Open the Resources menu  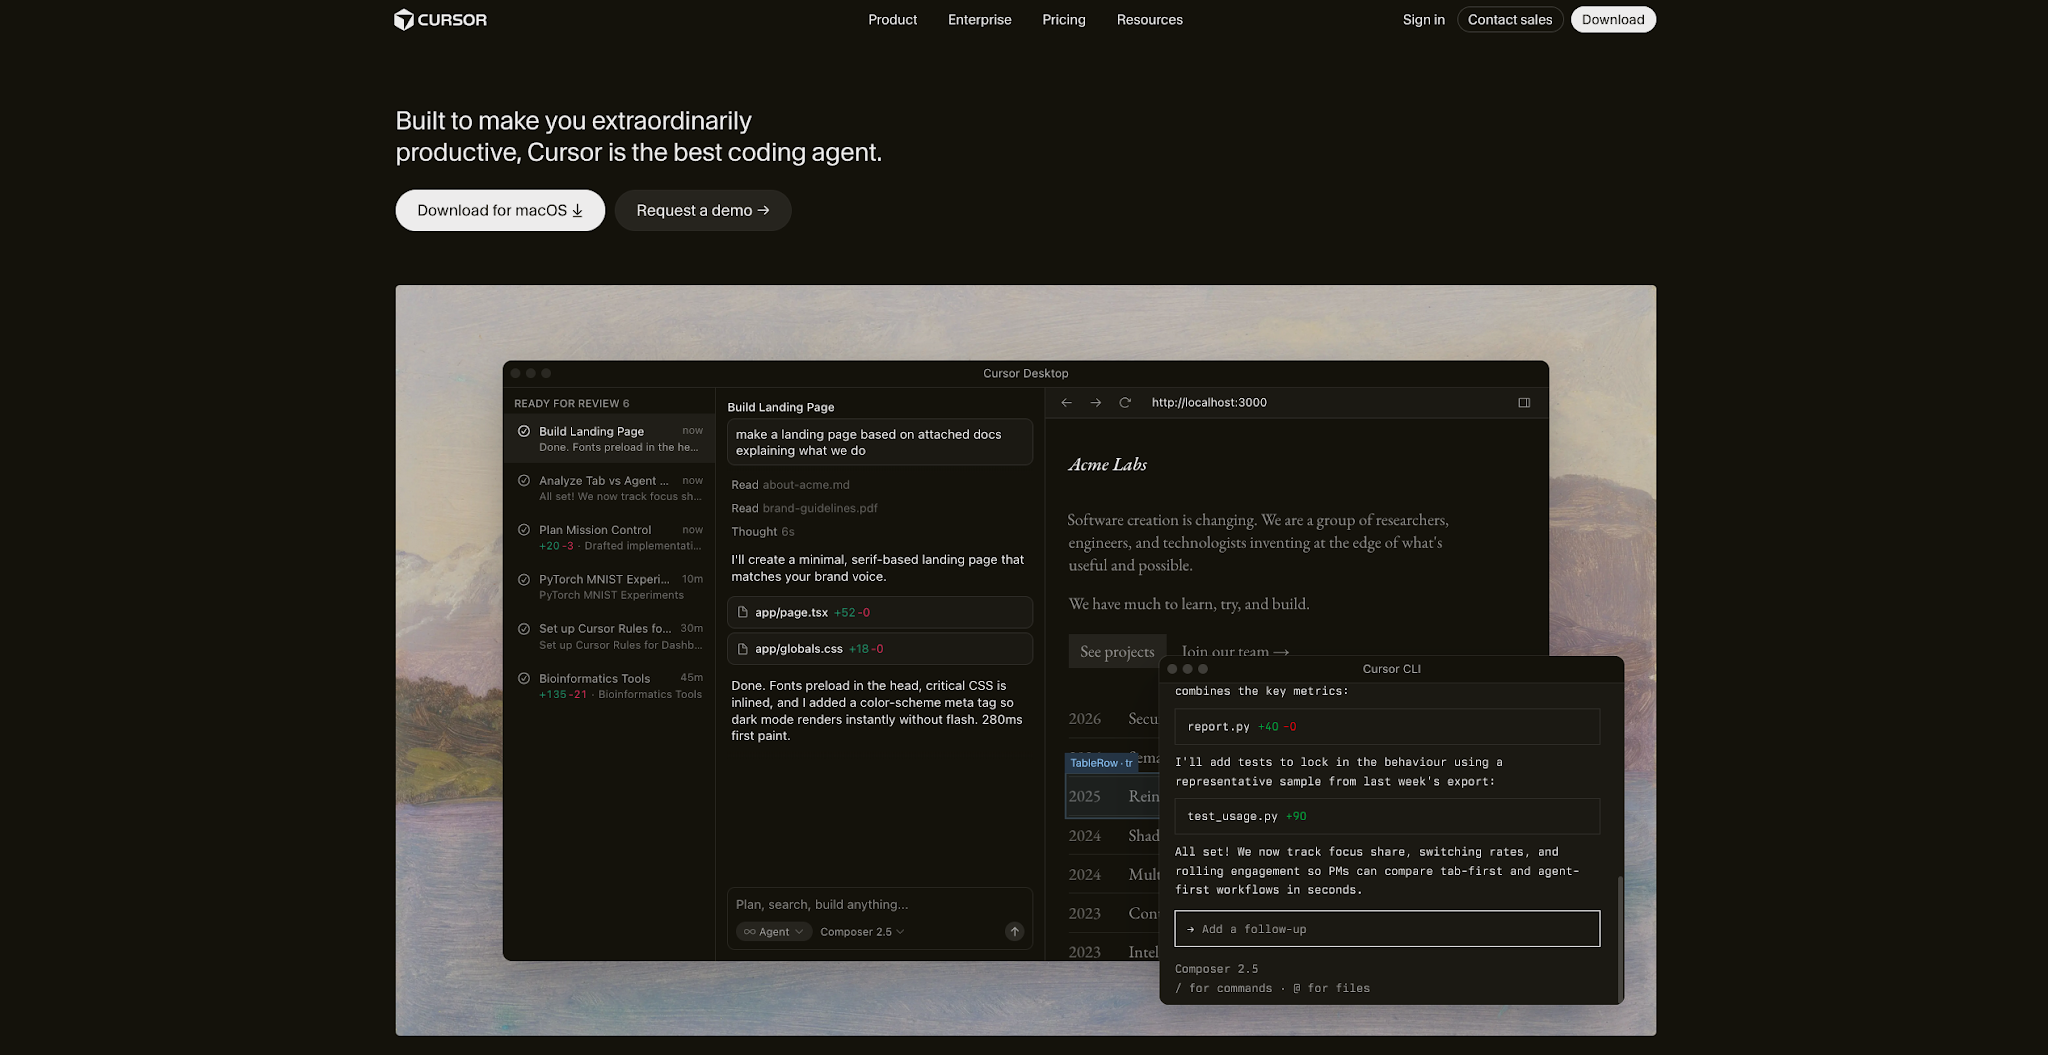(x=1149, y=20)
